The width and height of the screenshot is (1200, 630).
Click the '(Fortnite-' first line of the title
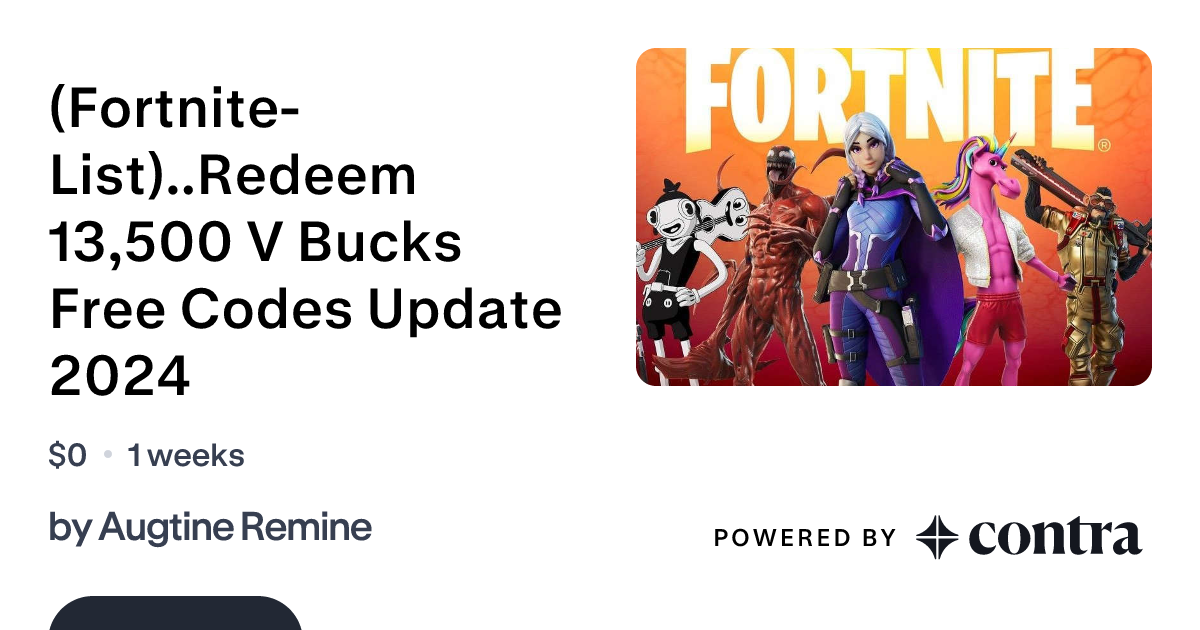[175, 111]
